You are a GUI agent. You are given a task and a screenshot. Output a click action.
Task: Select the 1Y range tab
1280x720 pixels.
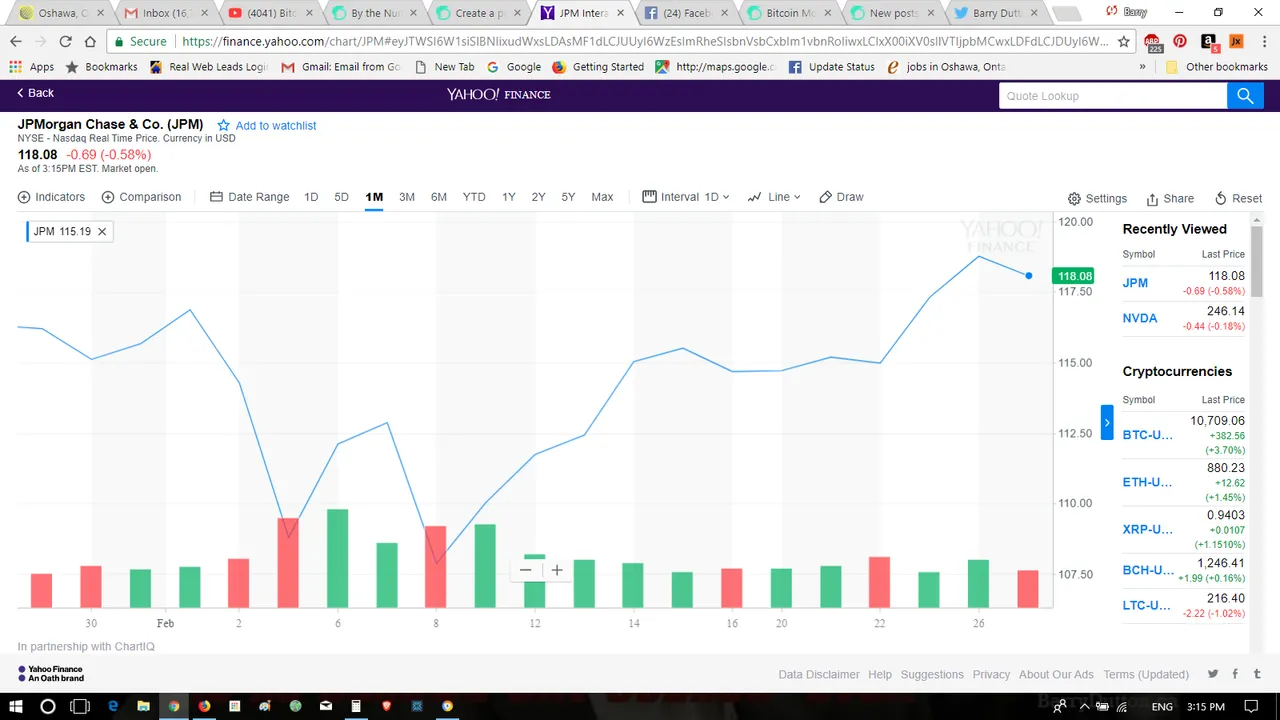click(509, 197)
